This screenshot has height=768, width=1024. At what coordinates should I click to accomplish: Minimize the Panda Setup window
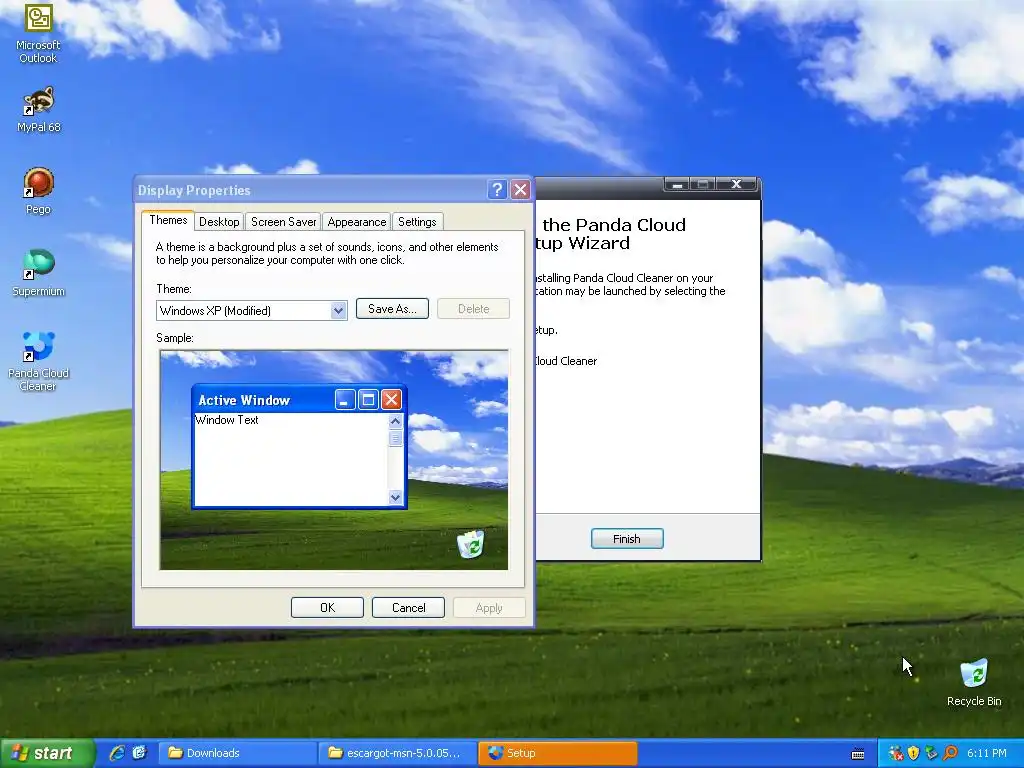pyautogui.click(x=677, y=185)
